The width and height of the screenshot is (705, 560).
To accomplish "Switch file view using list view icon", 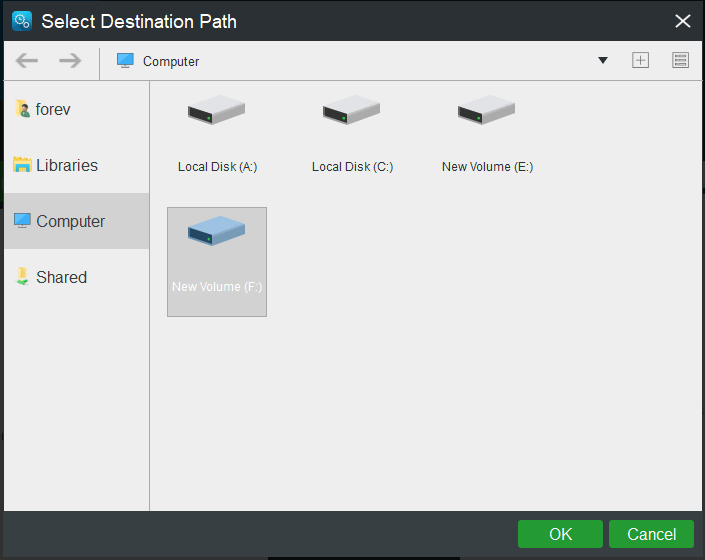I will [681, 61].
